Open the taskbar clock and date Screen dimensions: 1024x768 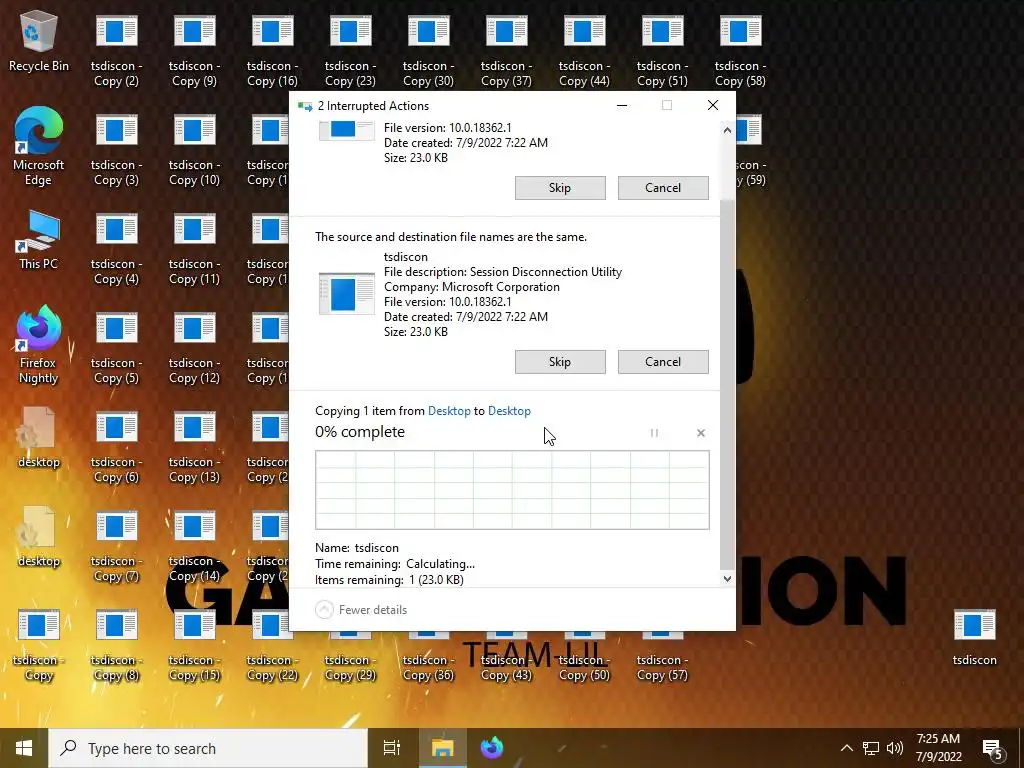pos(938,748)
